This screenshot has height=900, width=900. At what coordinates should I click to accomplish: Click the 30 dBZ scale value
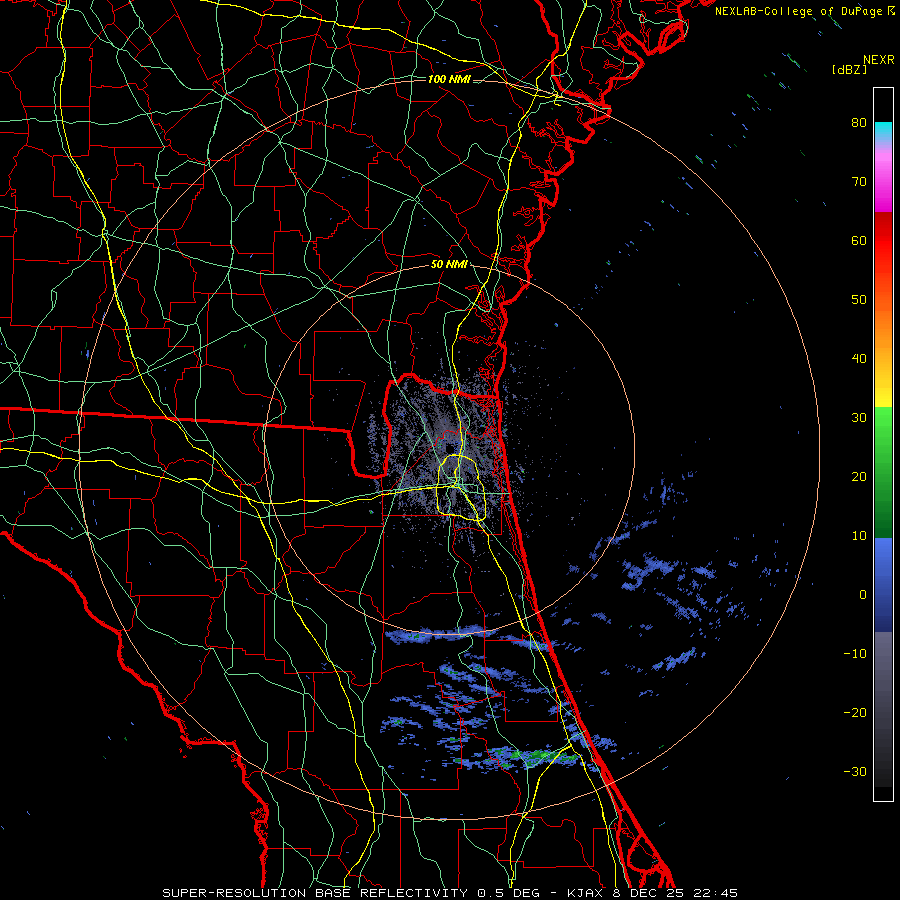pyautogui.click(x=859, y=417)
